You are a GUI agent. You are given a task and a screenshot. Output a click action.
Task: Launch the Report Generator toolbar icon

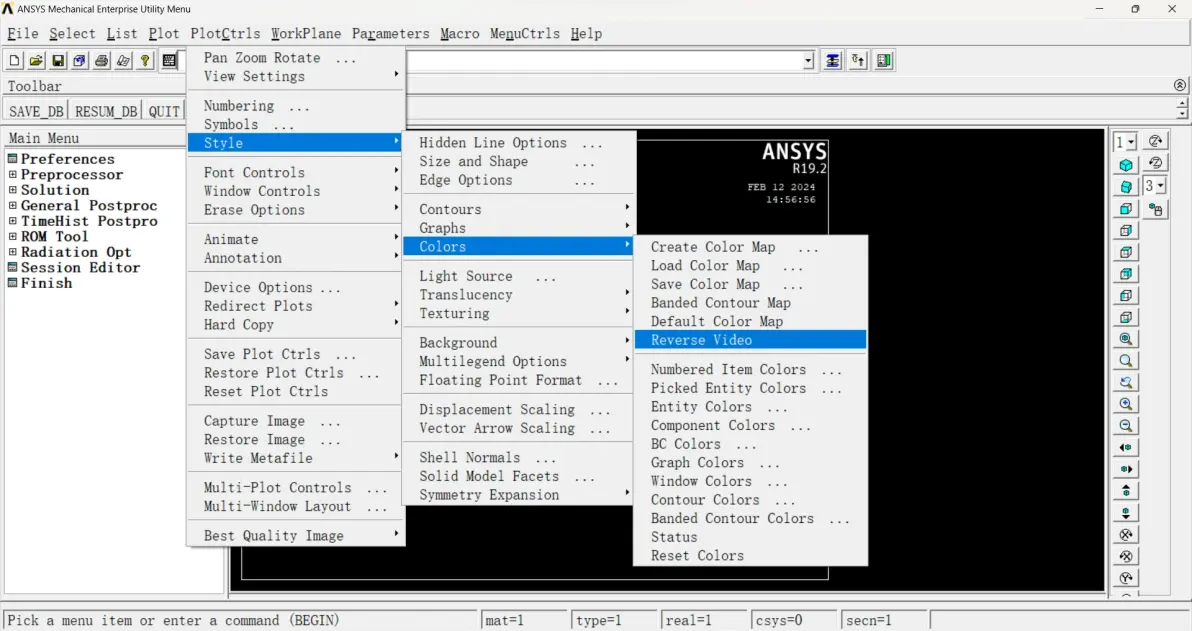click(x=123, y=61)
